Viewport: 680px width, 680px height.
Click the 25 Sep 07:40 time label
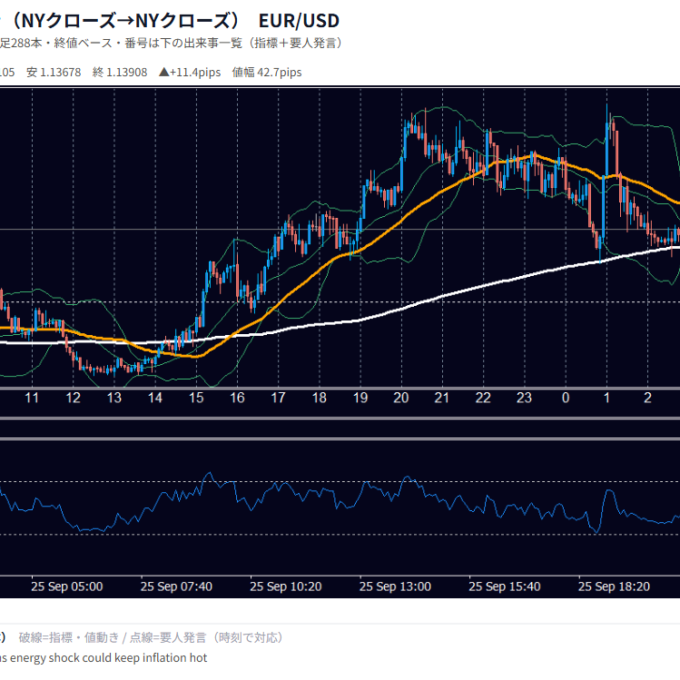pyautogui.click(x=176, y=587)
